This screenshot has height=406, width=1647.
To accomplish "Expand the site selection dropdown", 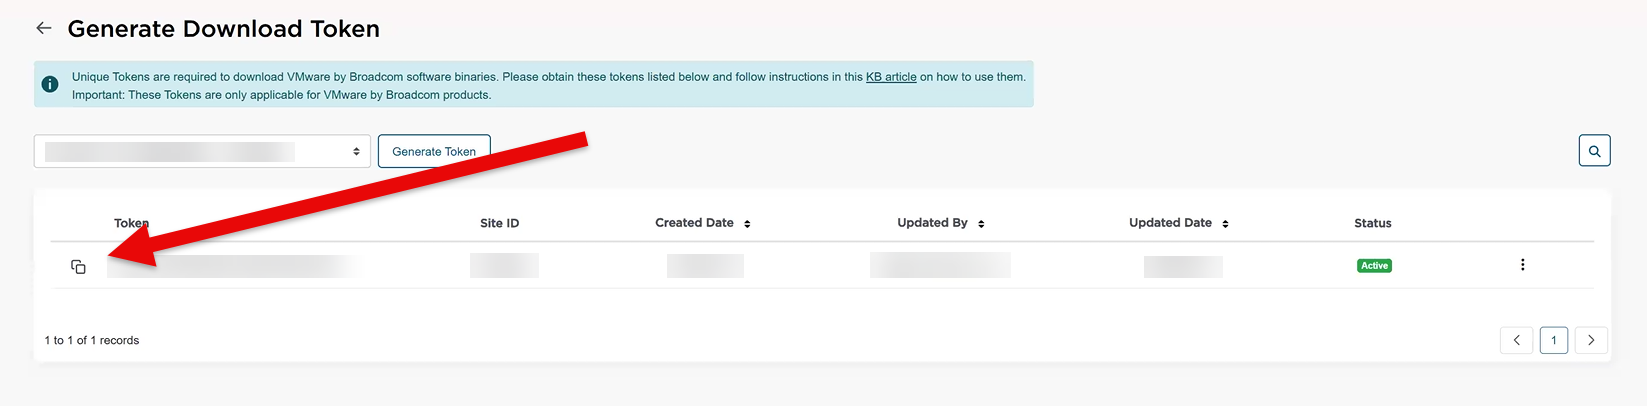I will [x=202, y=151].
